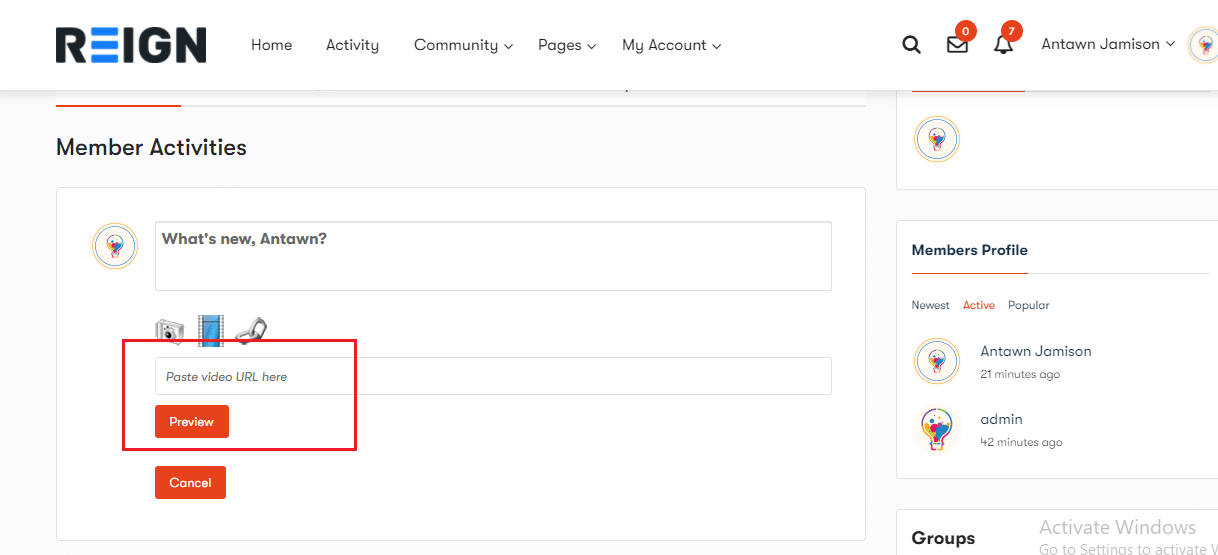Image resolution: width=1218 pixels, height=555 pixels.
Task: Open the Activity menu item
Action: coord(352,45)
